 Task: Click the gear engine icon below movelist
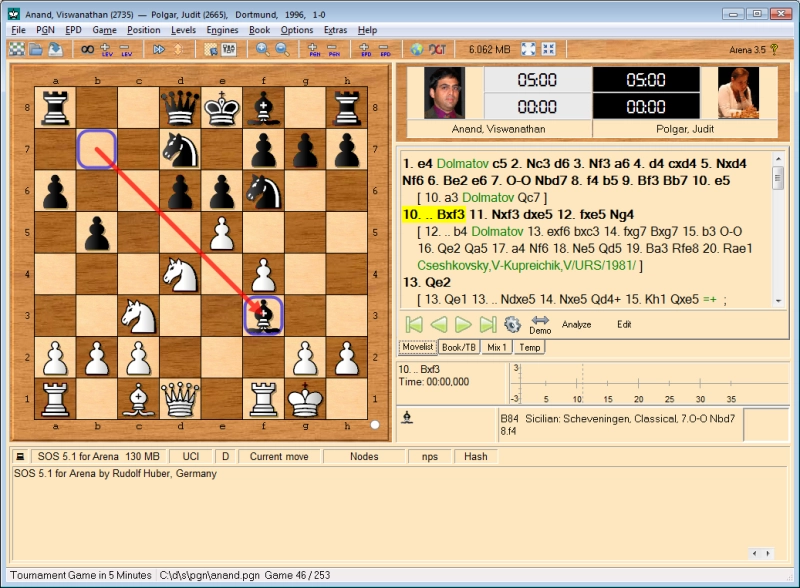[512, 325]
